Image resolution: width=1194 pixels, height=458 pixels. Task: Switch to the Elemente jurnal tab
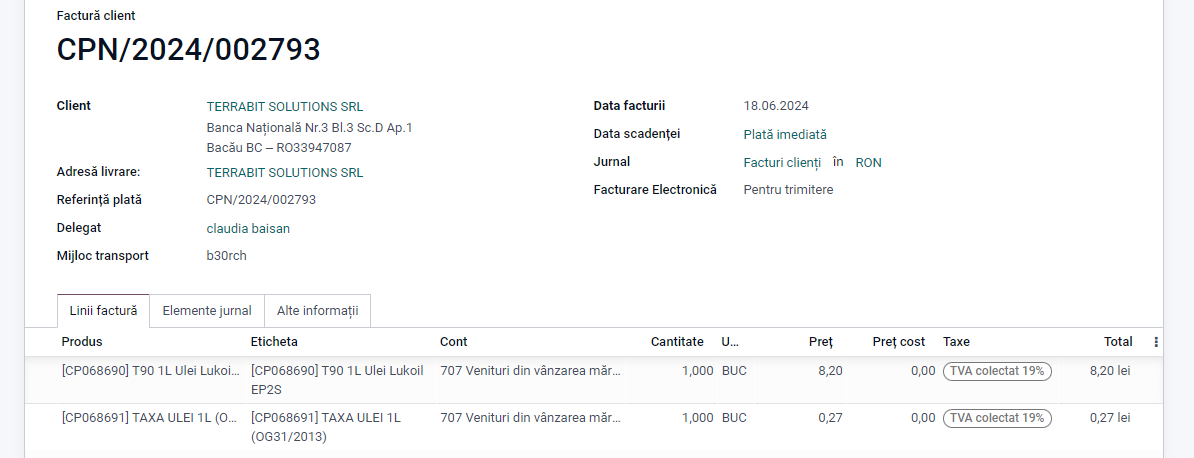207,311
